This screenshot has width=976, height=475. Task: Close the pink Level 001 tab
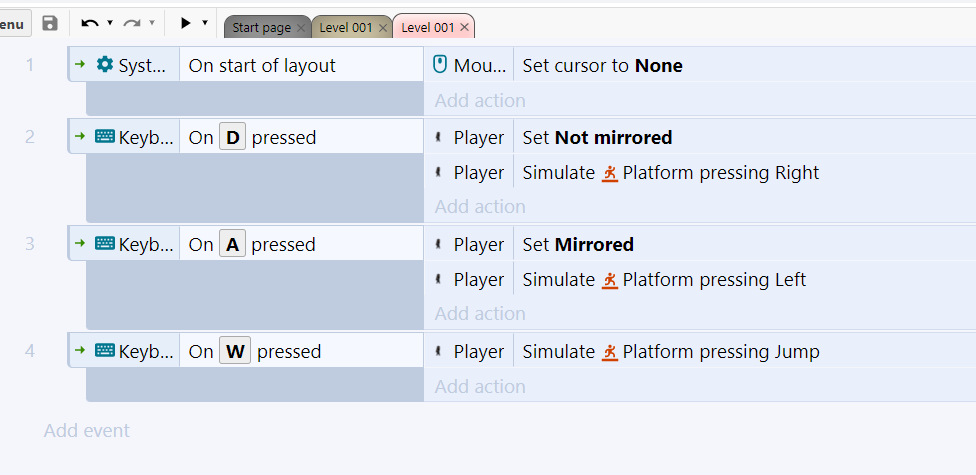point(464,27)
